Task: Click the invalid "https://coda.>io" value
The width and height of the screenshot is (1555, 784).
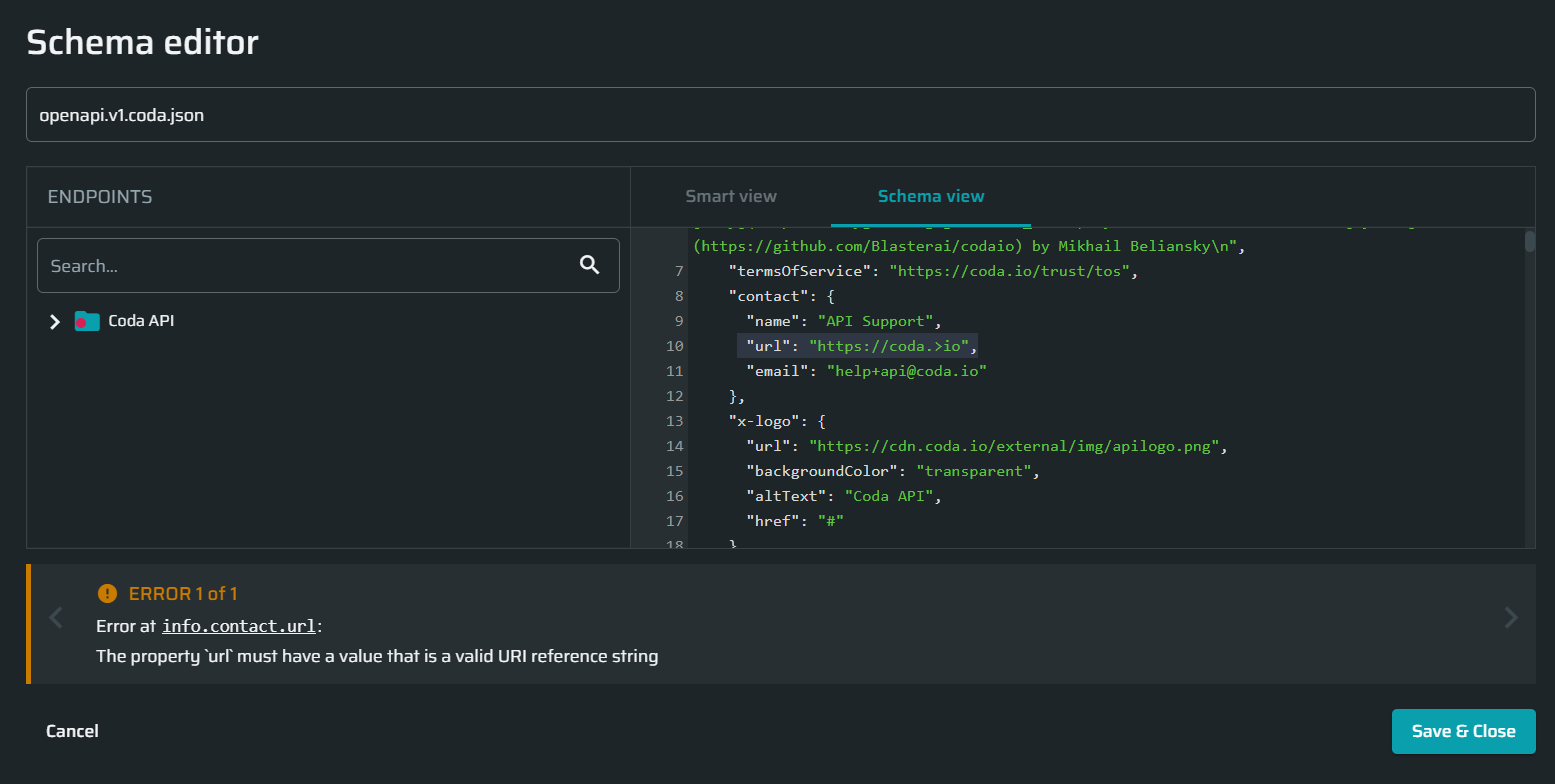Action: 888,346
